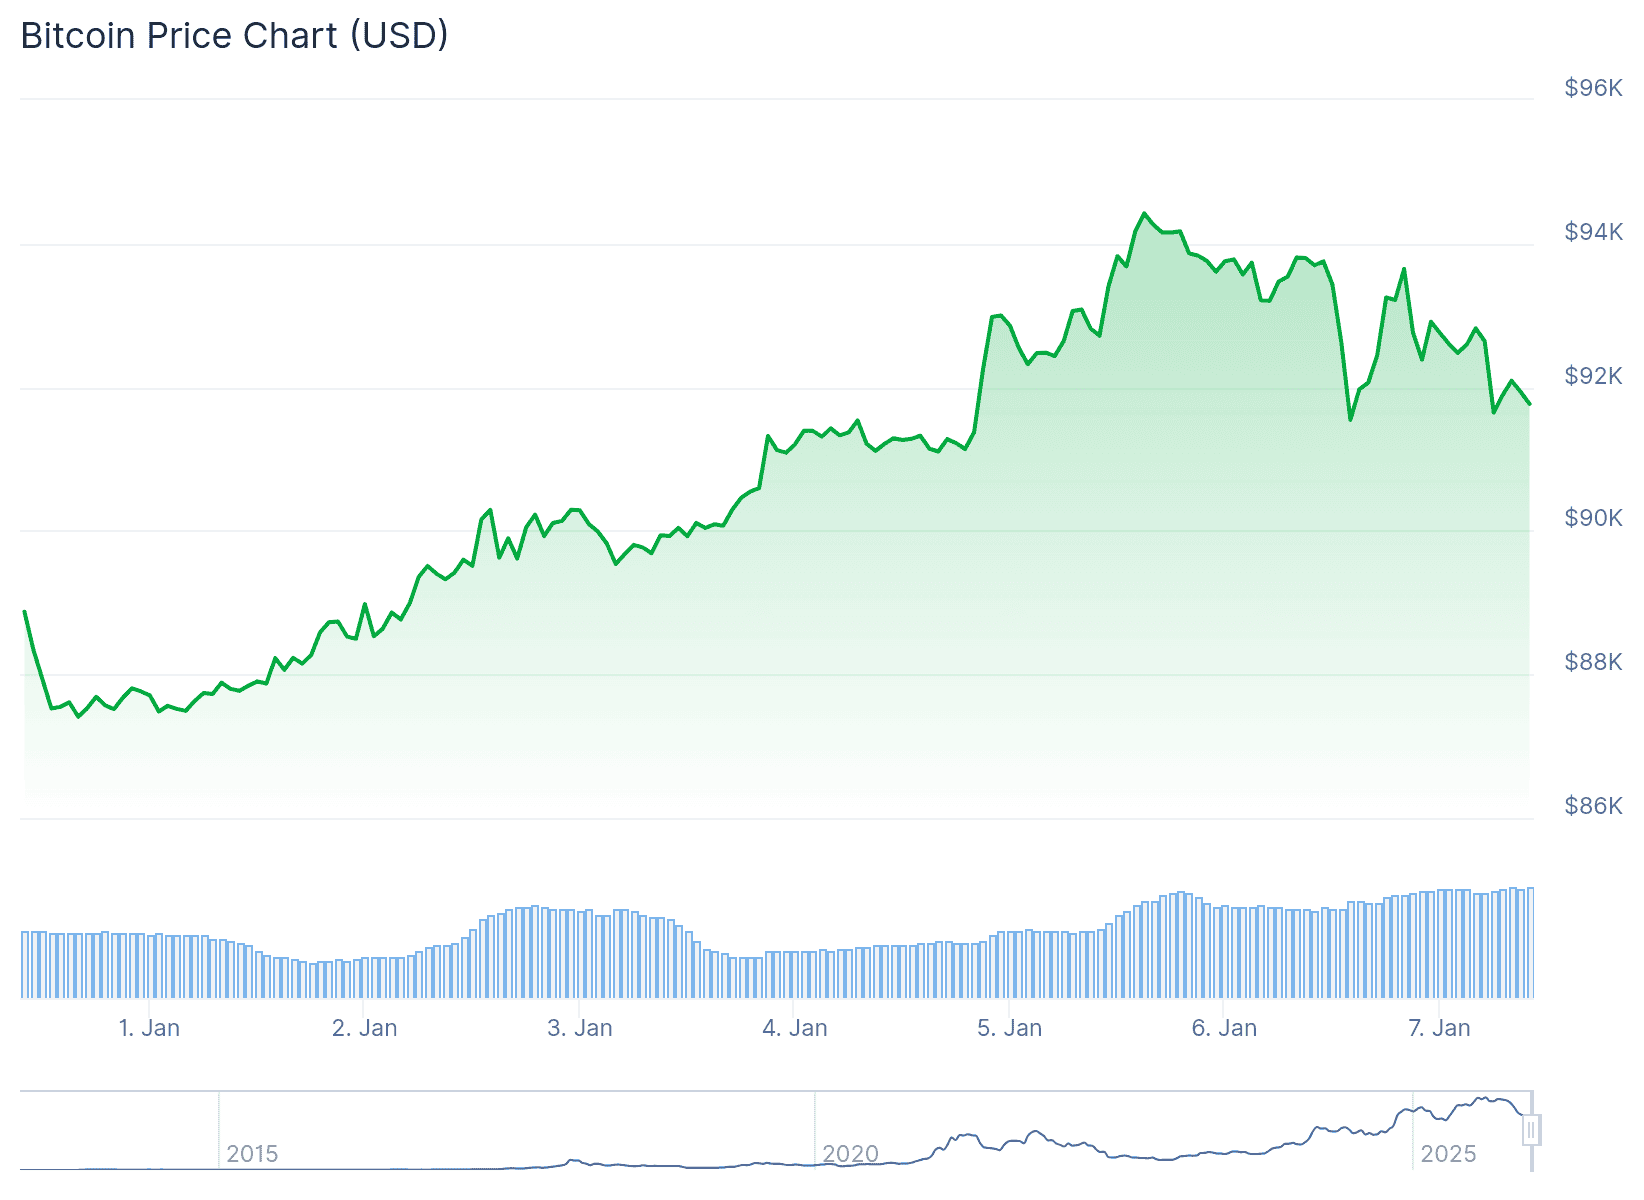The height and width of the screenshot is (1200, 1644).
Task: Select the $88K axis label
Action: [1593, 662]
